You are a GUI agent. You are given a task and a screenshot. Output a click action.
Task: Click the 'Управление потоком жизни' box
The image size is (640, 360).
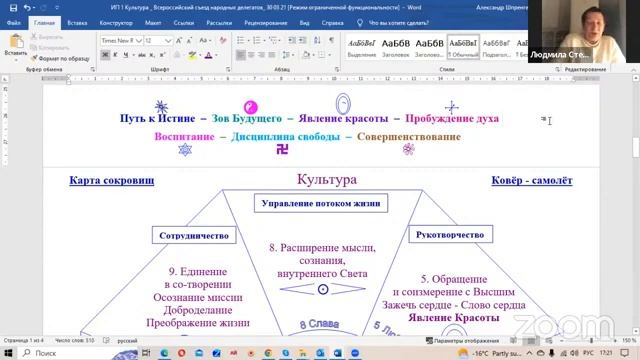tap(321, 203)
